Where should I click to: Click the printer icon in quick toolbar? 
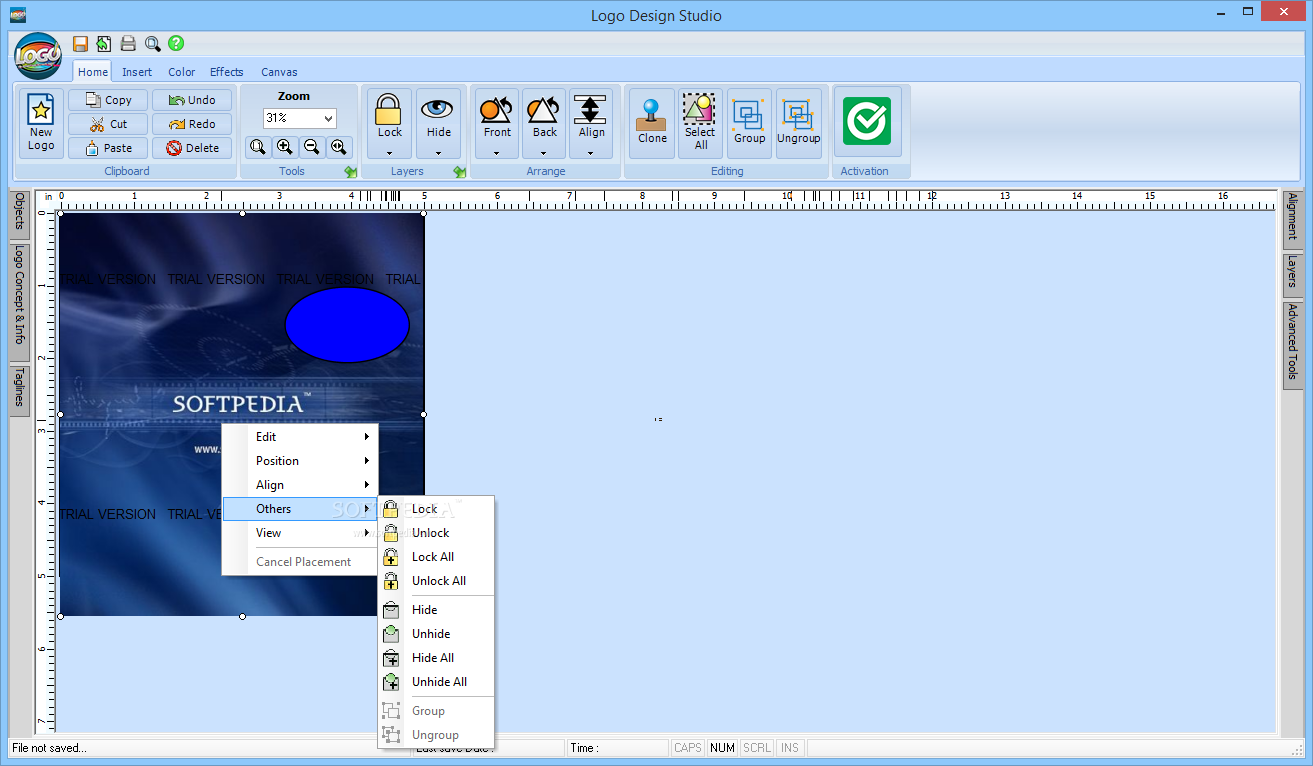point(128,43)
